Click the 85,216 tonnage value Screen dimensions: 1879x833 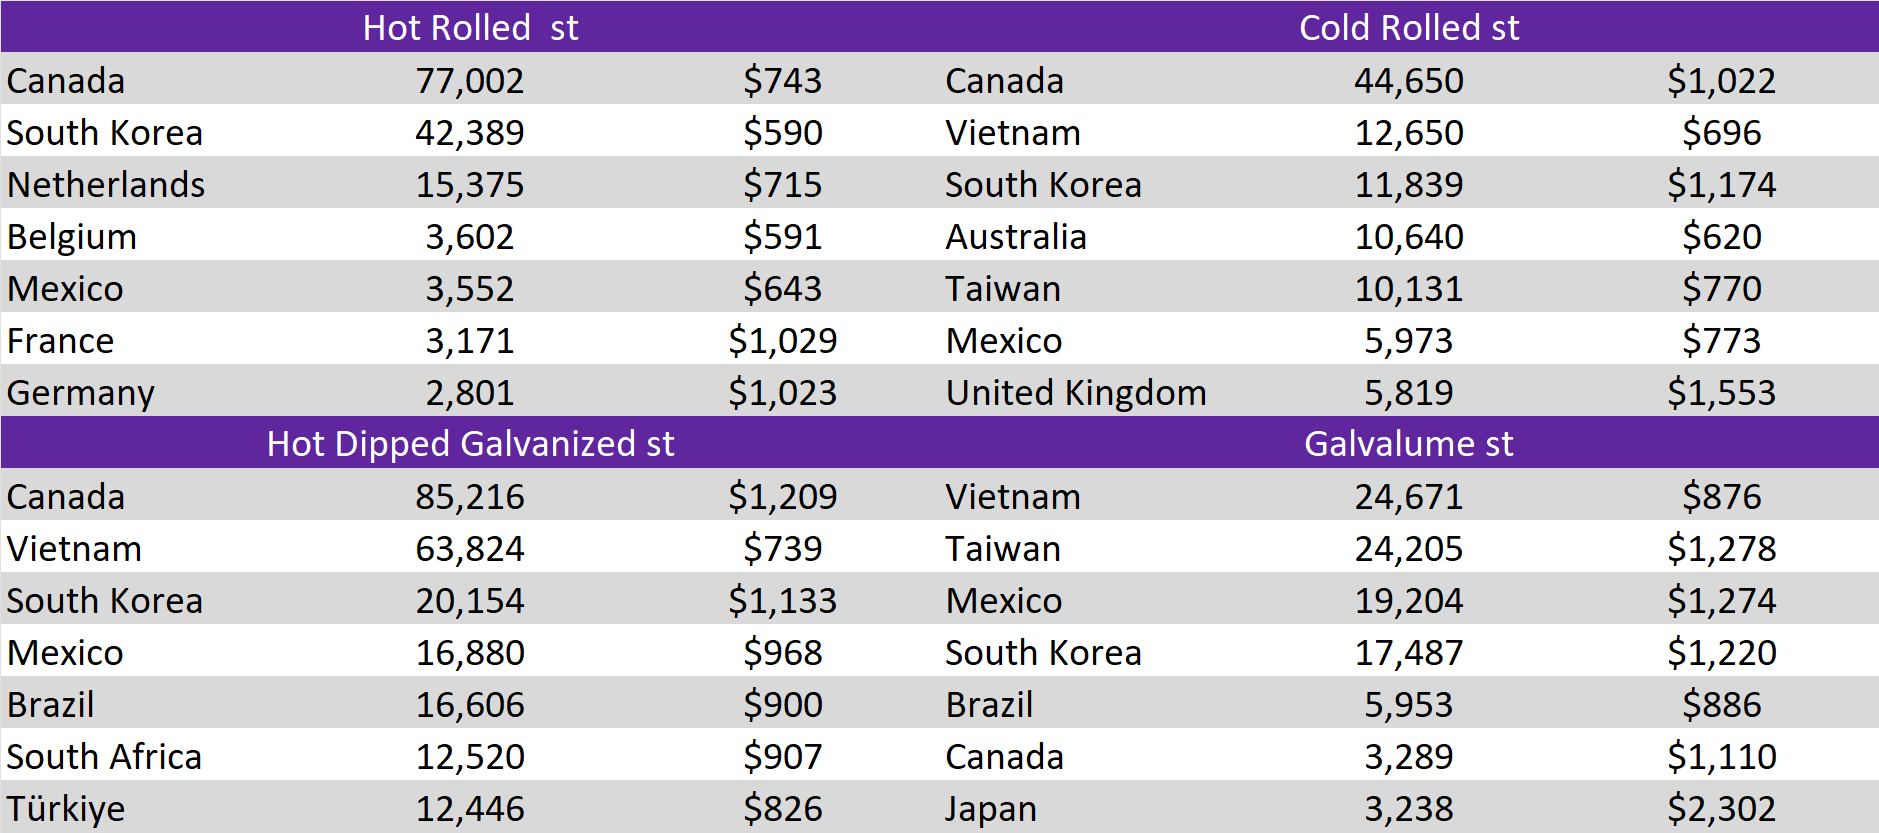470,497
